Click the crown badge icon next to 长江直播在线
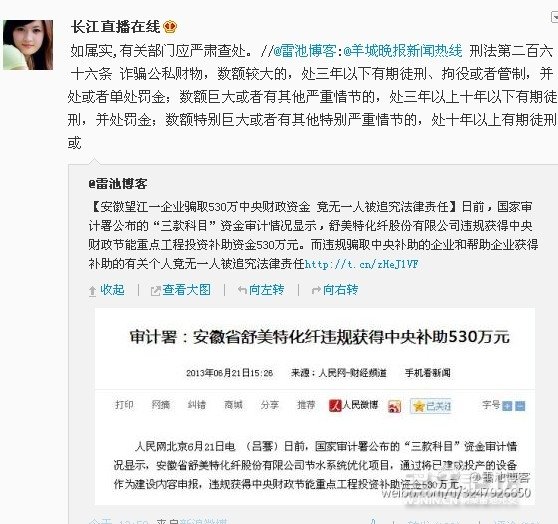 [170, 27]
